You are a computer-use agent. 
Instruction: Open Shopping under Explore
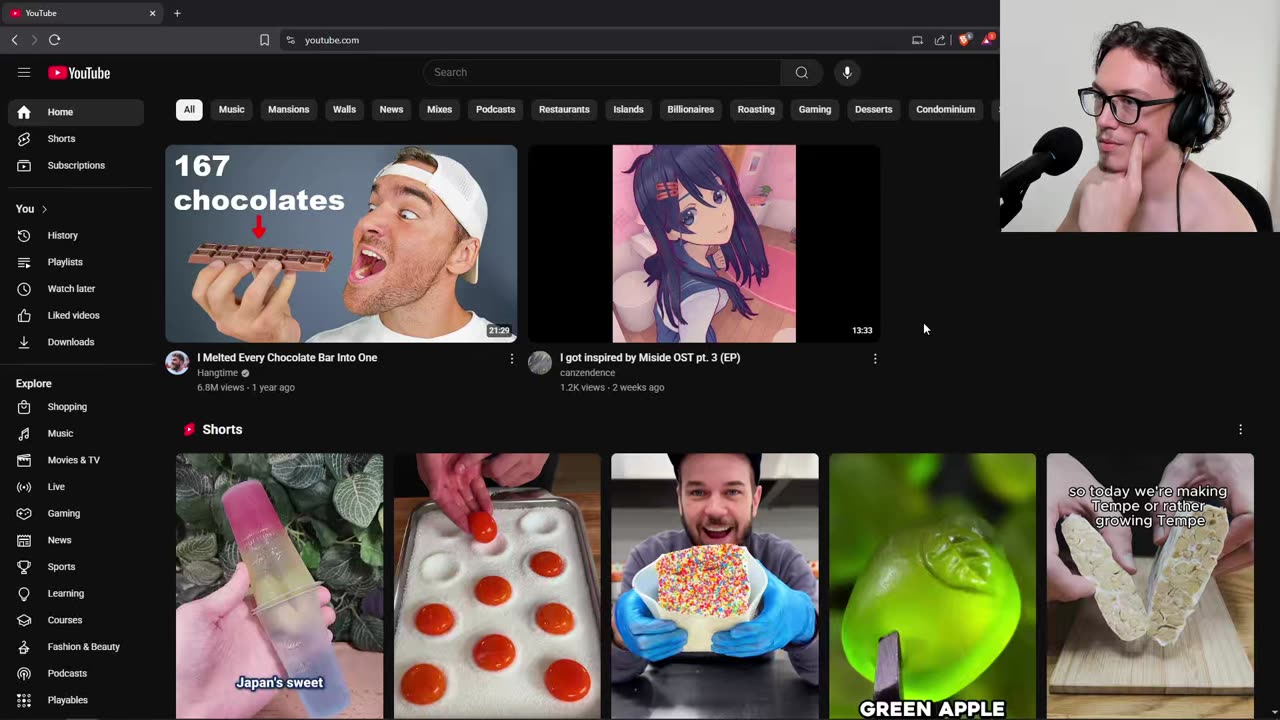pyautogui.click(x=76, y=407)
